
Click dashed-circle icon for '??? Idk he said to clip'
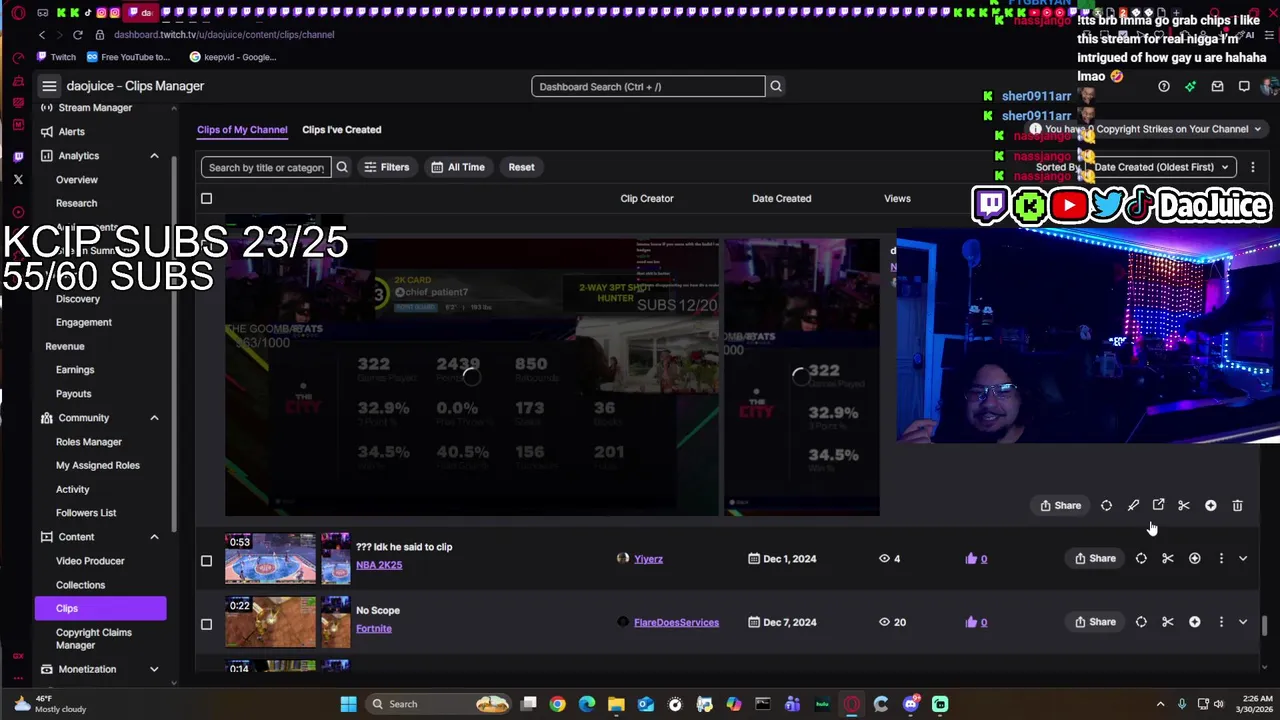tap(1141, 559)
